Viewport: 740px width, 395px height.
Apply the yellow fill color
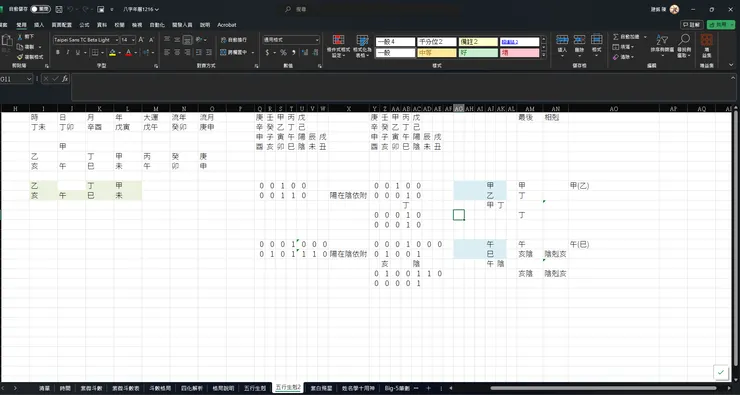pyautogui.click(x=112, y=52)
